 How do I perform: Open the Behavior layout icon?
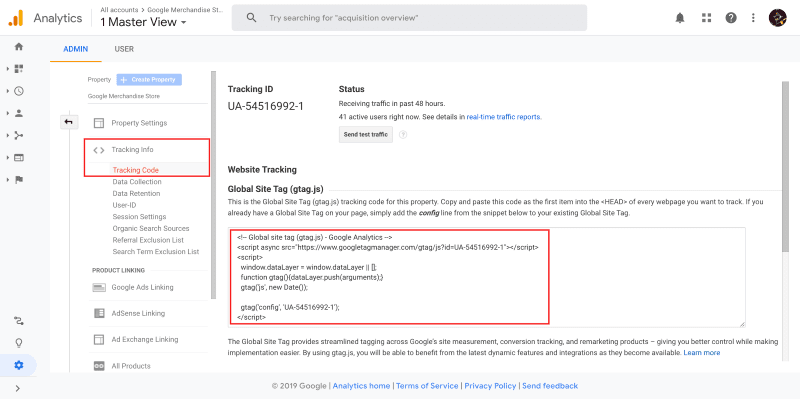(x=19, y=158)
